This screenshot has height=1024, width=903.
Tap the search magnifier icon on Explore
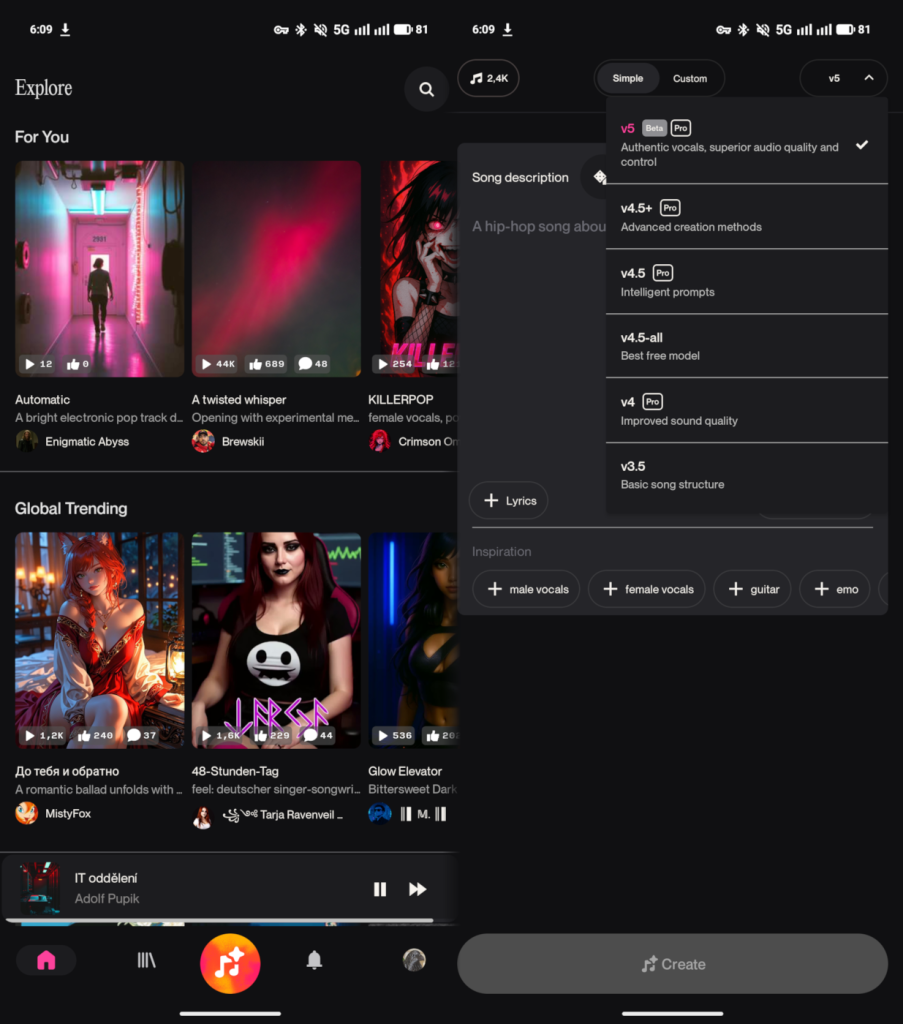(x=426, y=90)
